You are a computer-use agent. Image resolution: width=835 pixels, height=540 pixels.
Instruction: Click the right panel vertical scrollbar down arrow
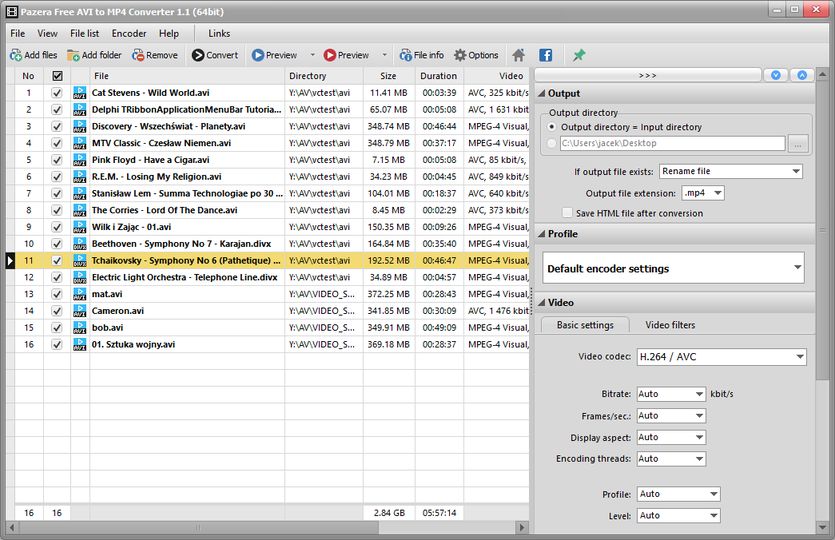[822, 528]
